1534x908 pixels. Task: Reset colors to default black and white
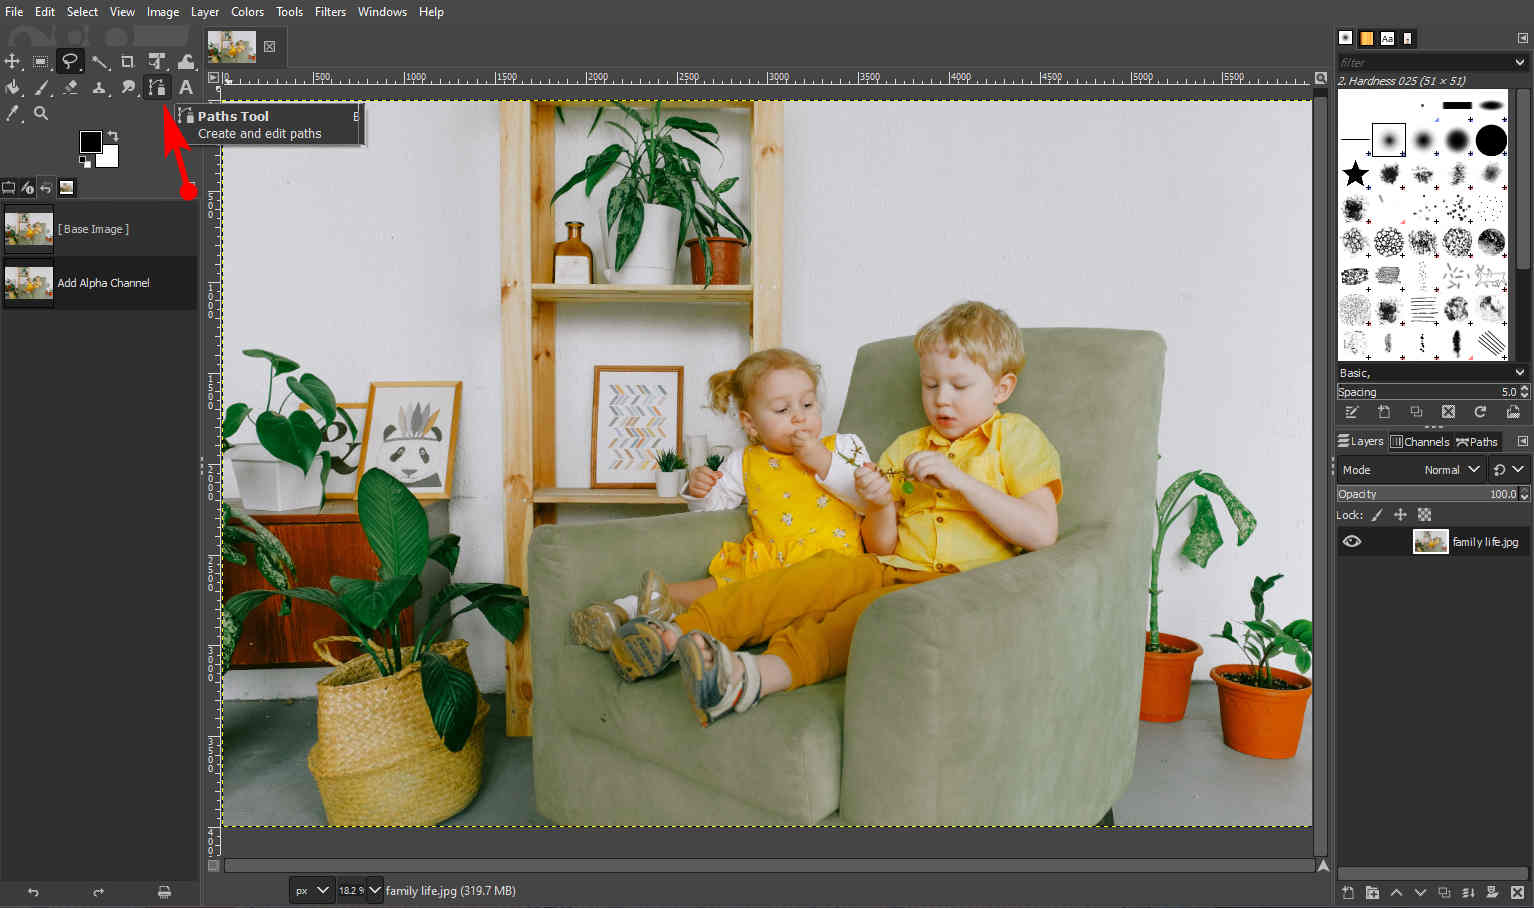85,161
